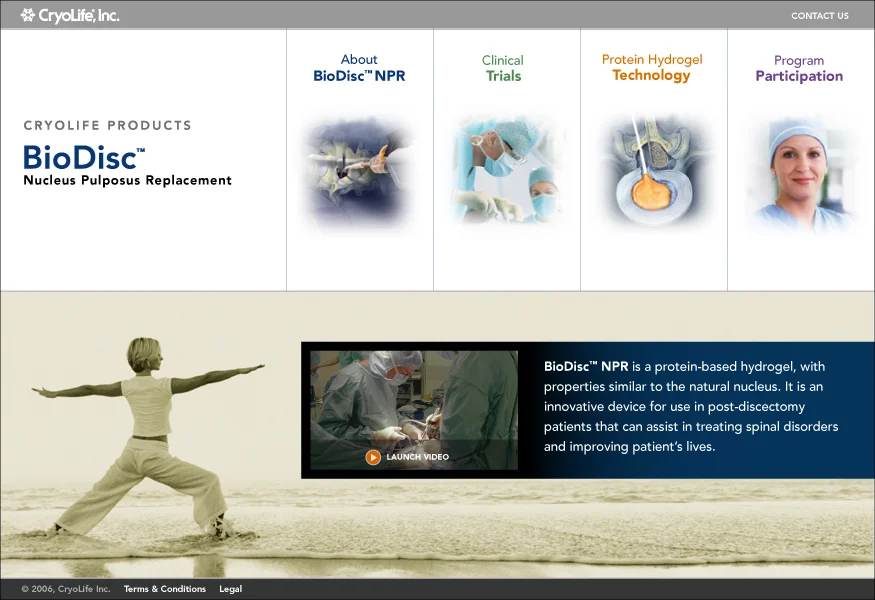This screenshot has width=875, height=600.
Task: Click the Launch Video label
Action: 417,457
